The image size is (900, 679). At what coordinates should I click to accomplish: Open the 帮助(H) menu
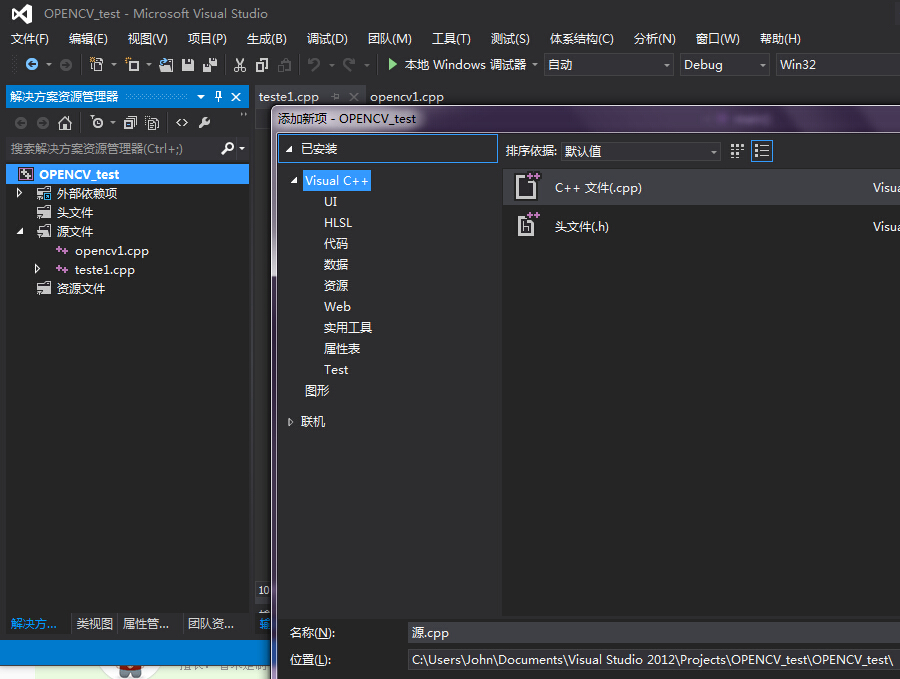click(x=780, y=38)
